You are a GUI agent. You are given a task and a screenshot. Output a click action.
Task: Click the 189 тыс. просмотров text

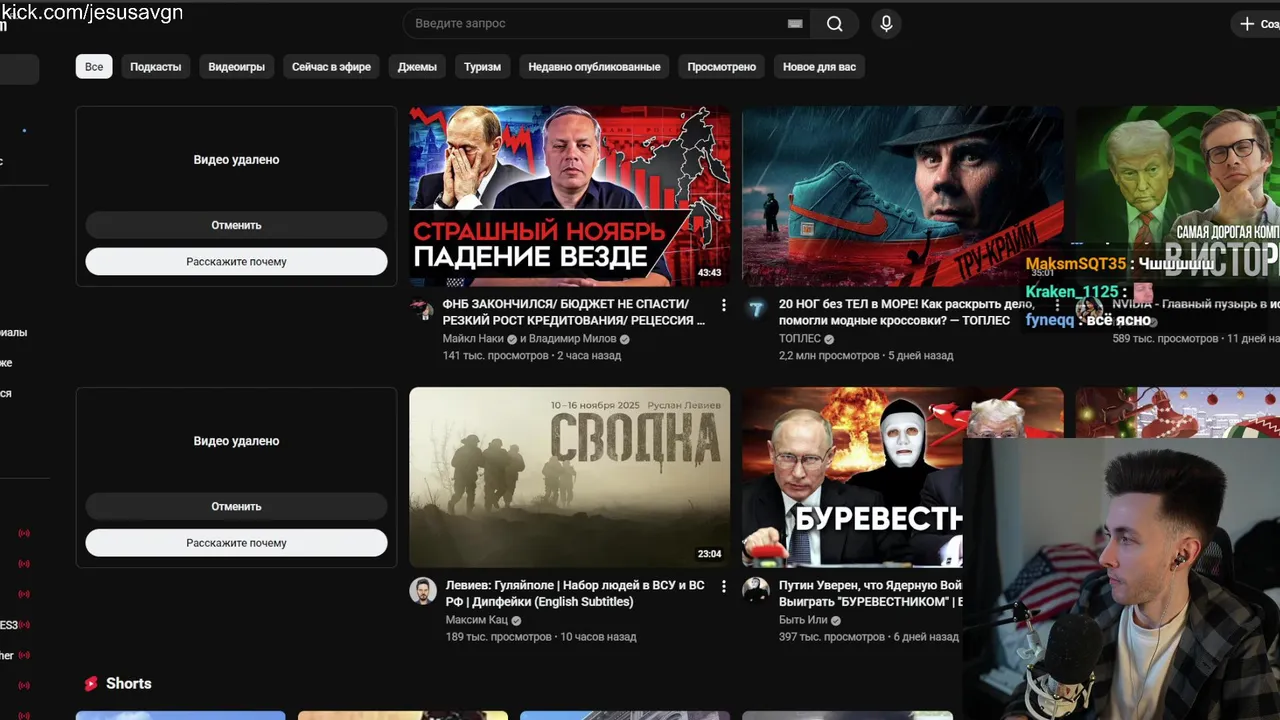coord(499,636)
